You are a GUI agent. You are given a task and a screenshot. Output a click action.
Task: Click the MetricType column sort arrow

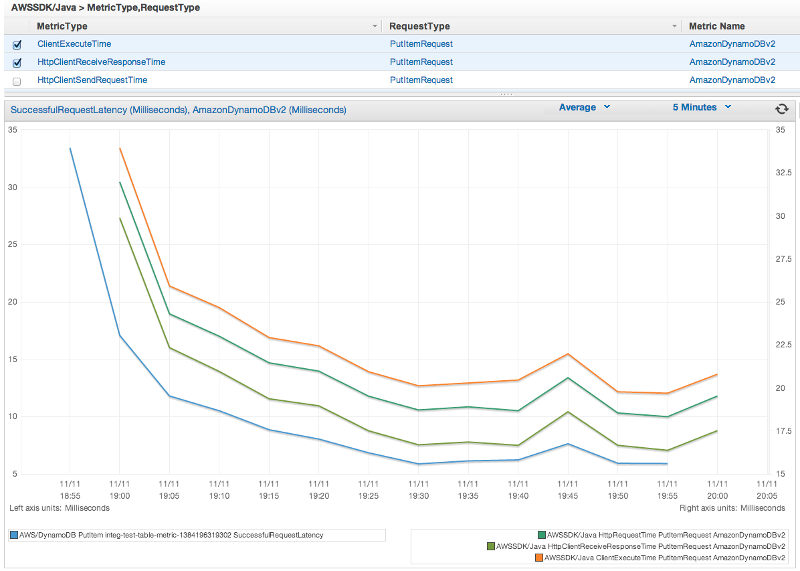(x=375, y=26)
